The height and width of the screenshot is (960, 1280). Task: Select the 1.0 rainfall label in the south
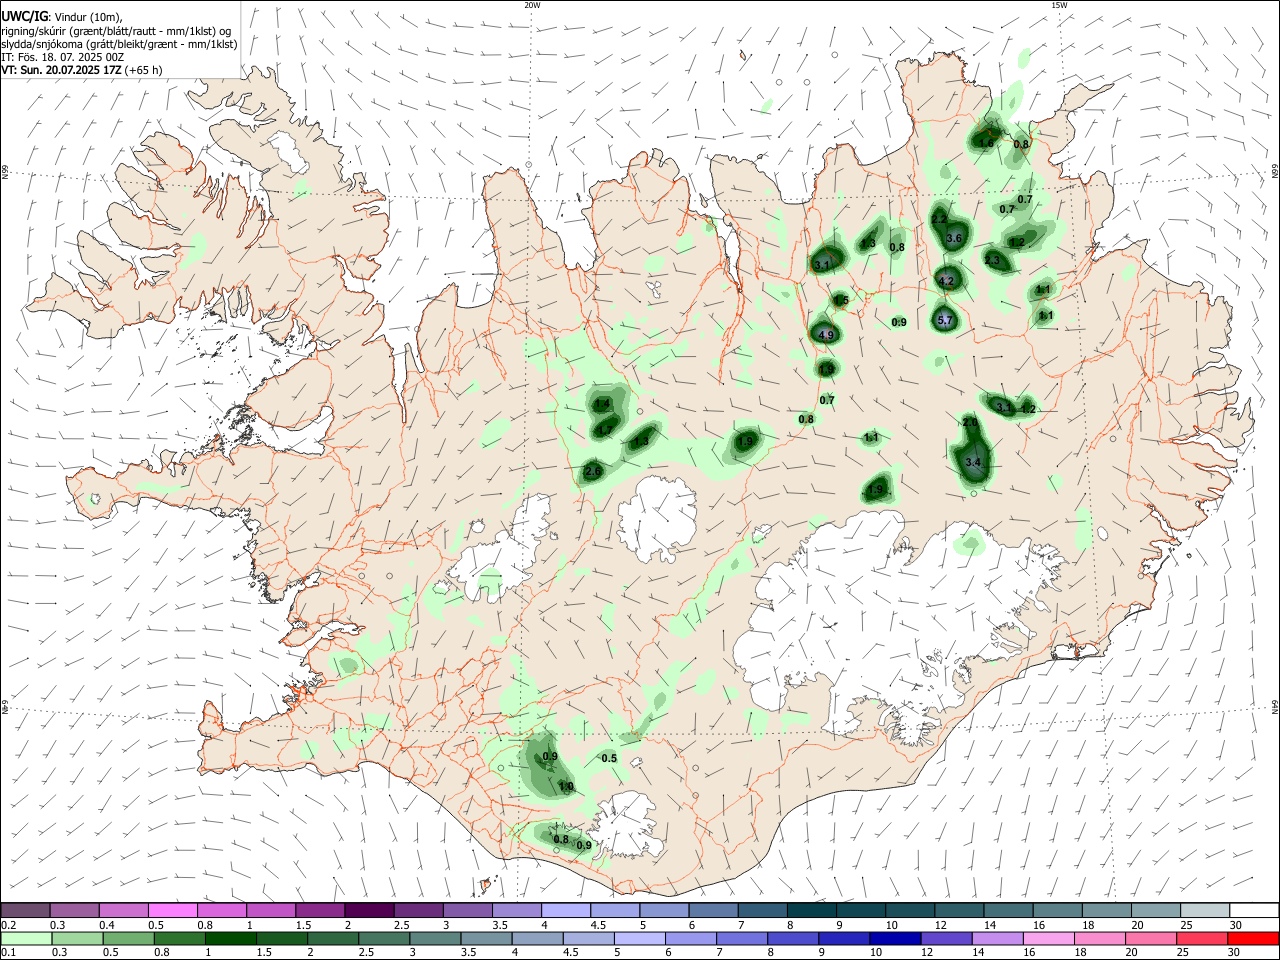coord(566,787)
